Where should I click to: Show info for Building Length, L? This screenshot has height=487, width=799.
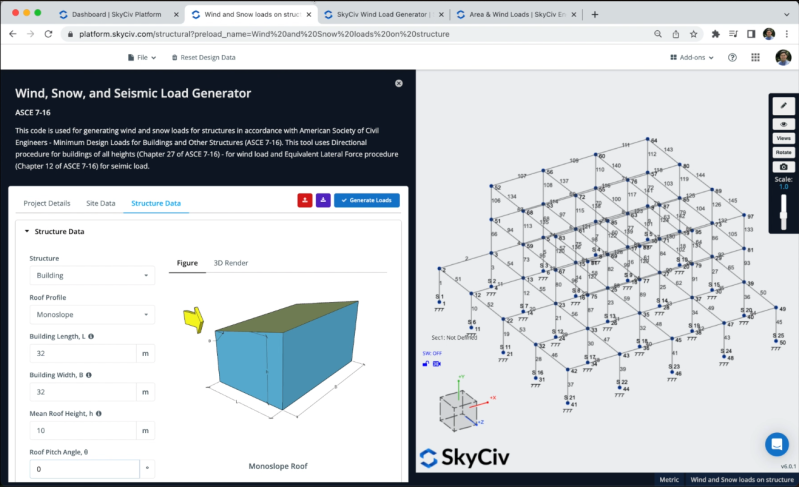coord(91,336)
